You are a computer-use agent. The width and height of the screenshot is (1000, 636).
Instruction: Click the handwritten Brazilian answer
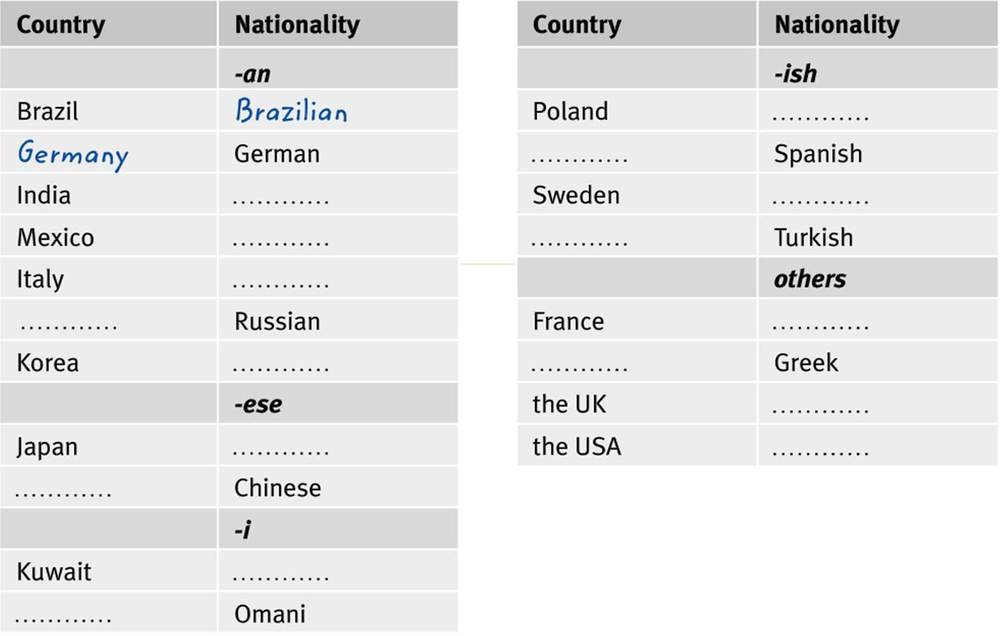coord(291,110)
